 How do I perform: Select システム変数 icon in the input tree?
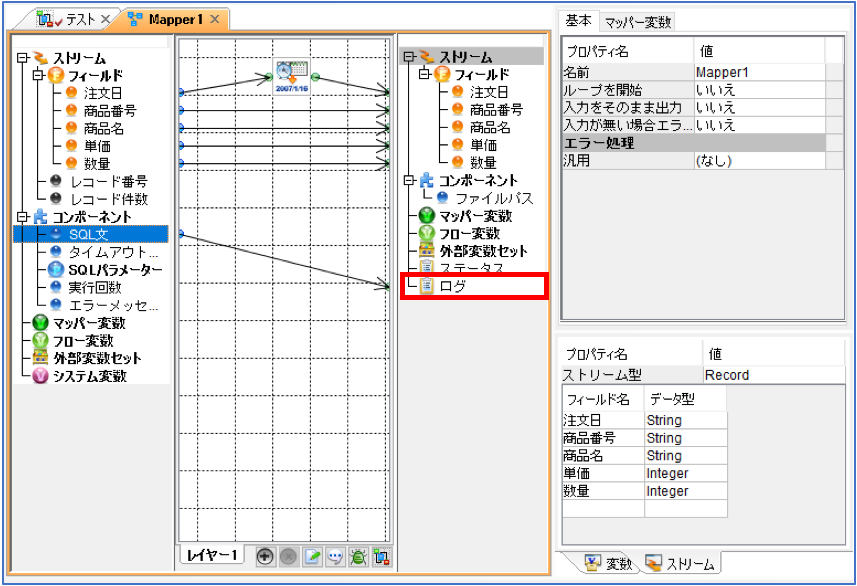pos(40,376)
